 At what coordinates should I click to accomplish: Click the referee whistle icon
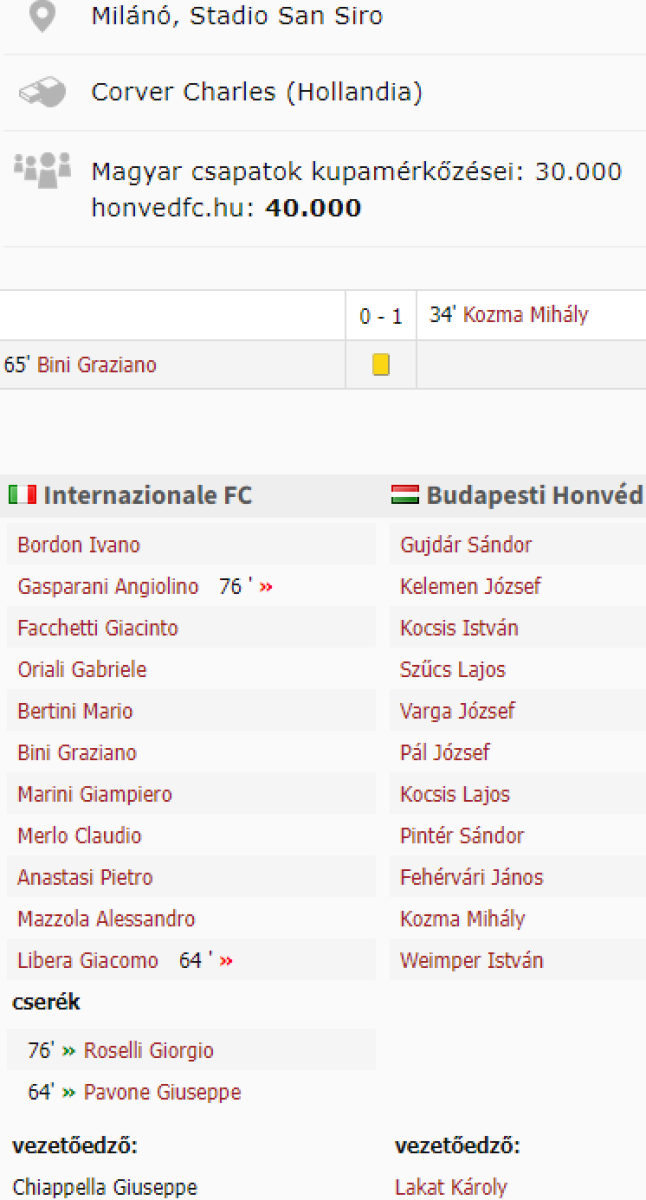point(42,93)
